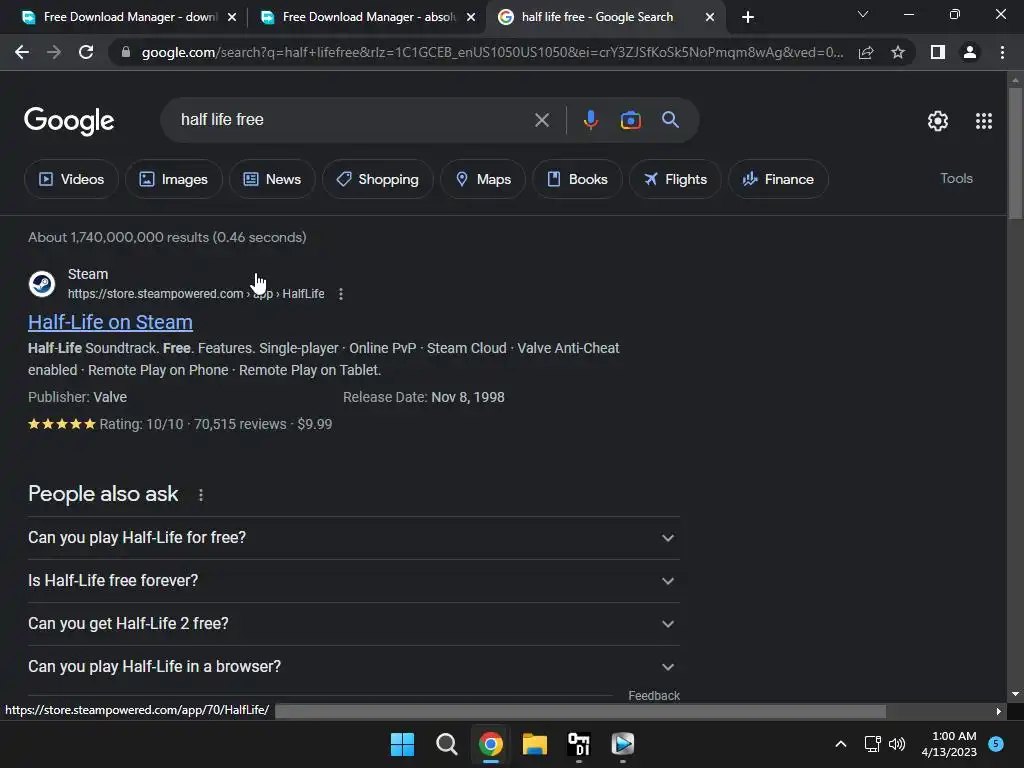Image resolution: width=1024 pixels, height=768 pixels.
Task: Click the $9.99 price text
Action: pos(315,424)
